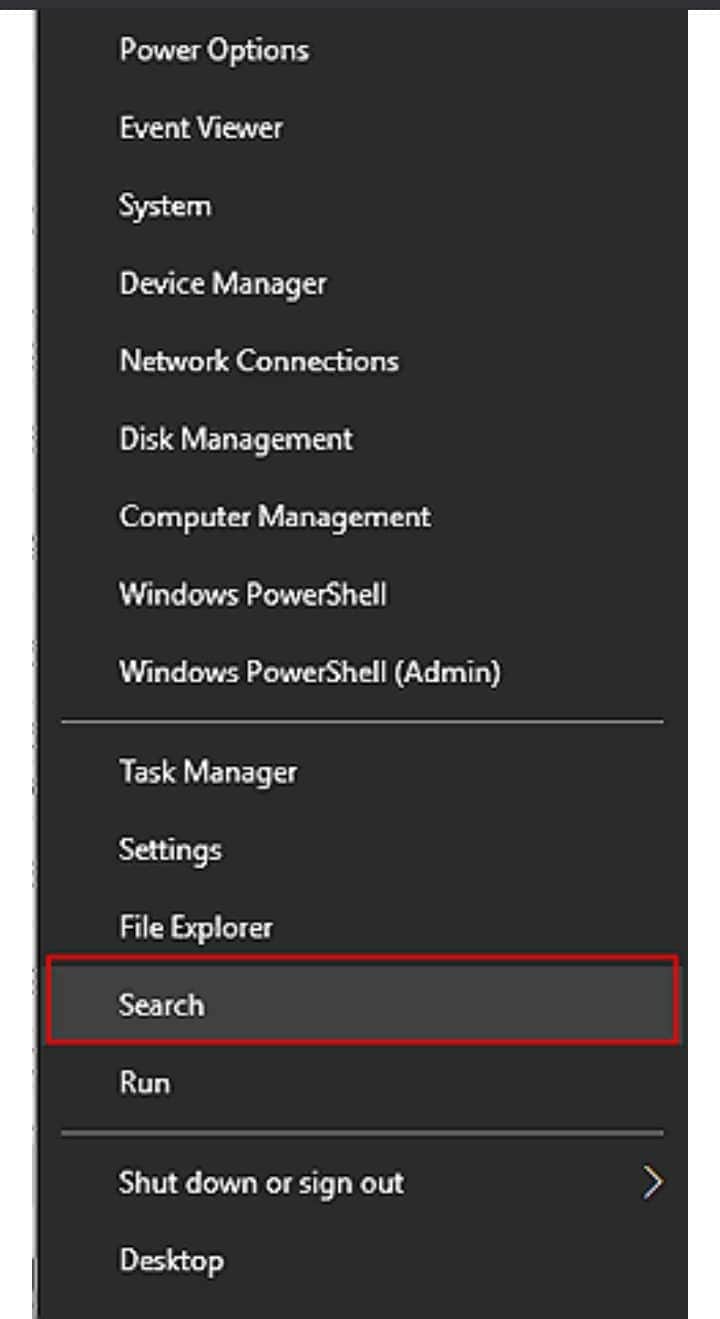Open Disk Management
This screenshot has width=720, height=1319.
236,439
